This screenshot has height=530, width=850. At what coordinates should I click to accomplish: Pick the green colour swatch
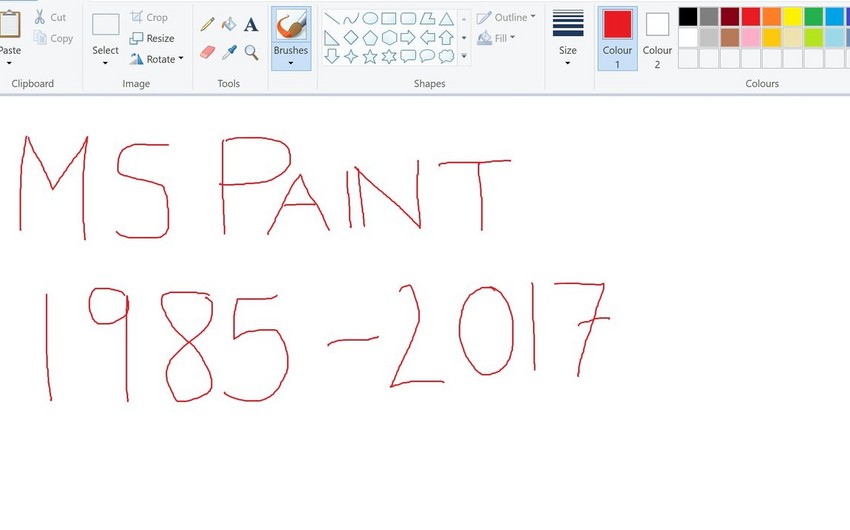814,17
